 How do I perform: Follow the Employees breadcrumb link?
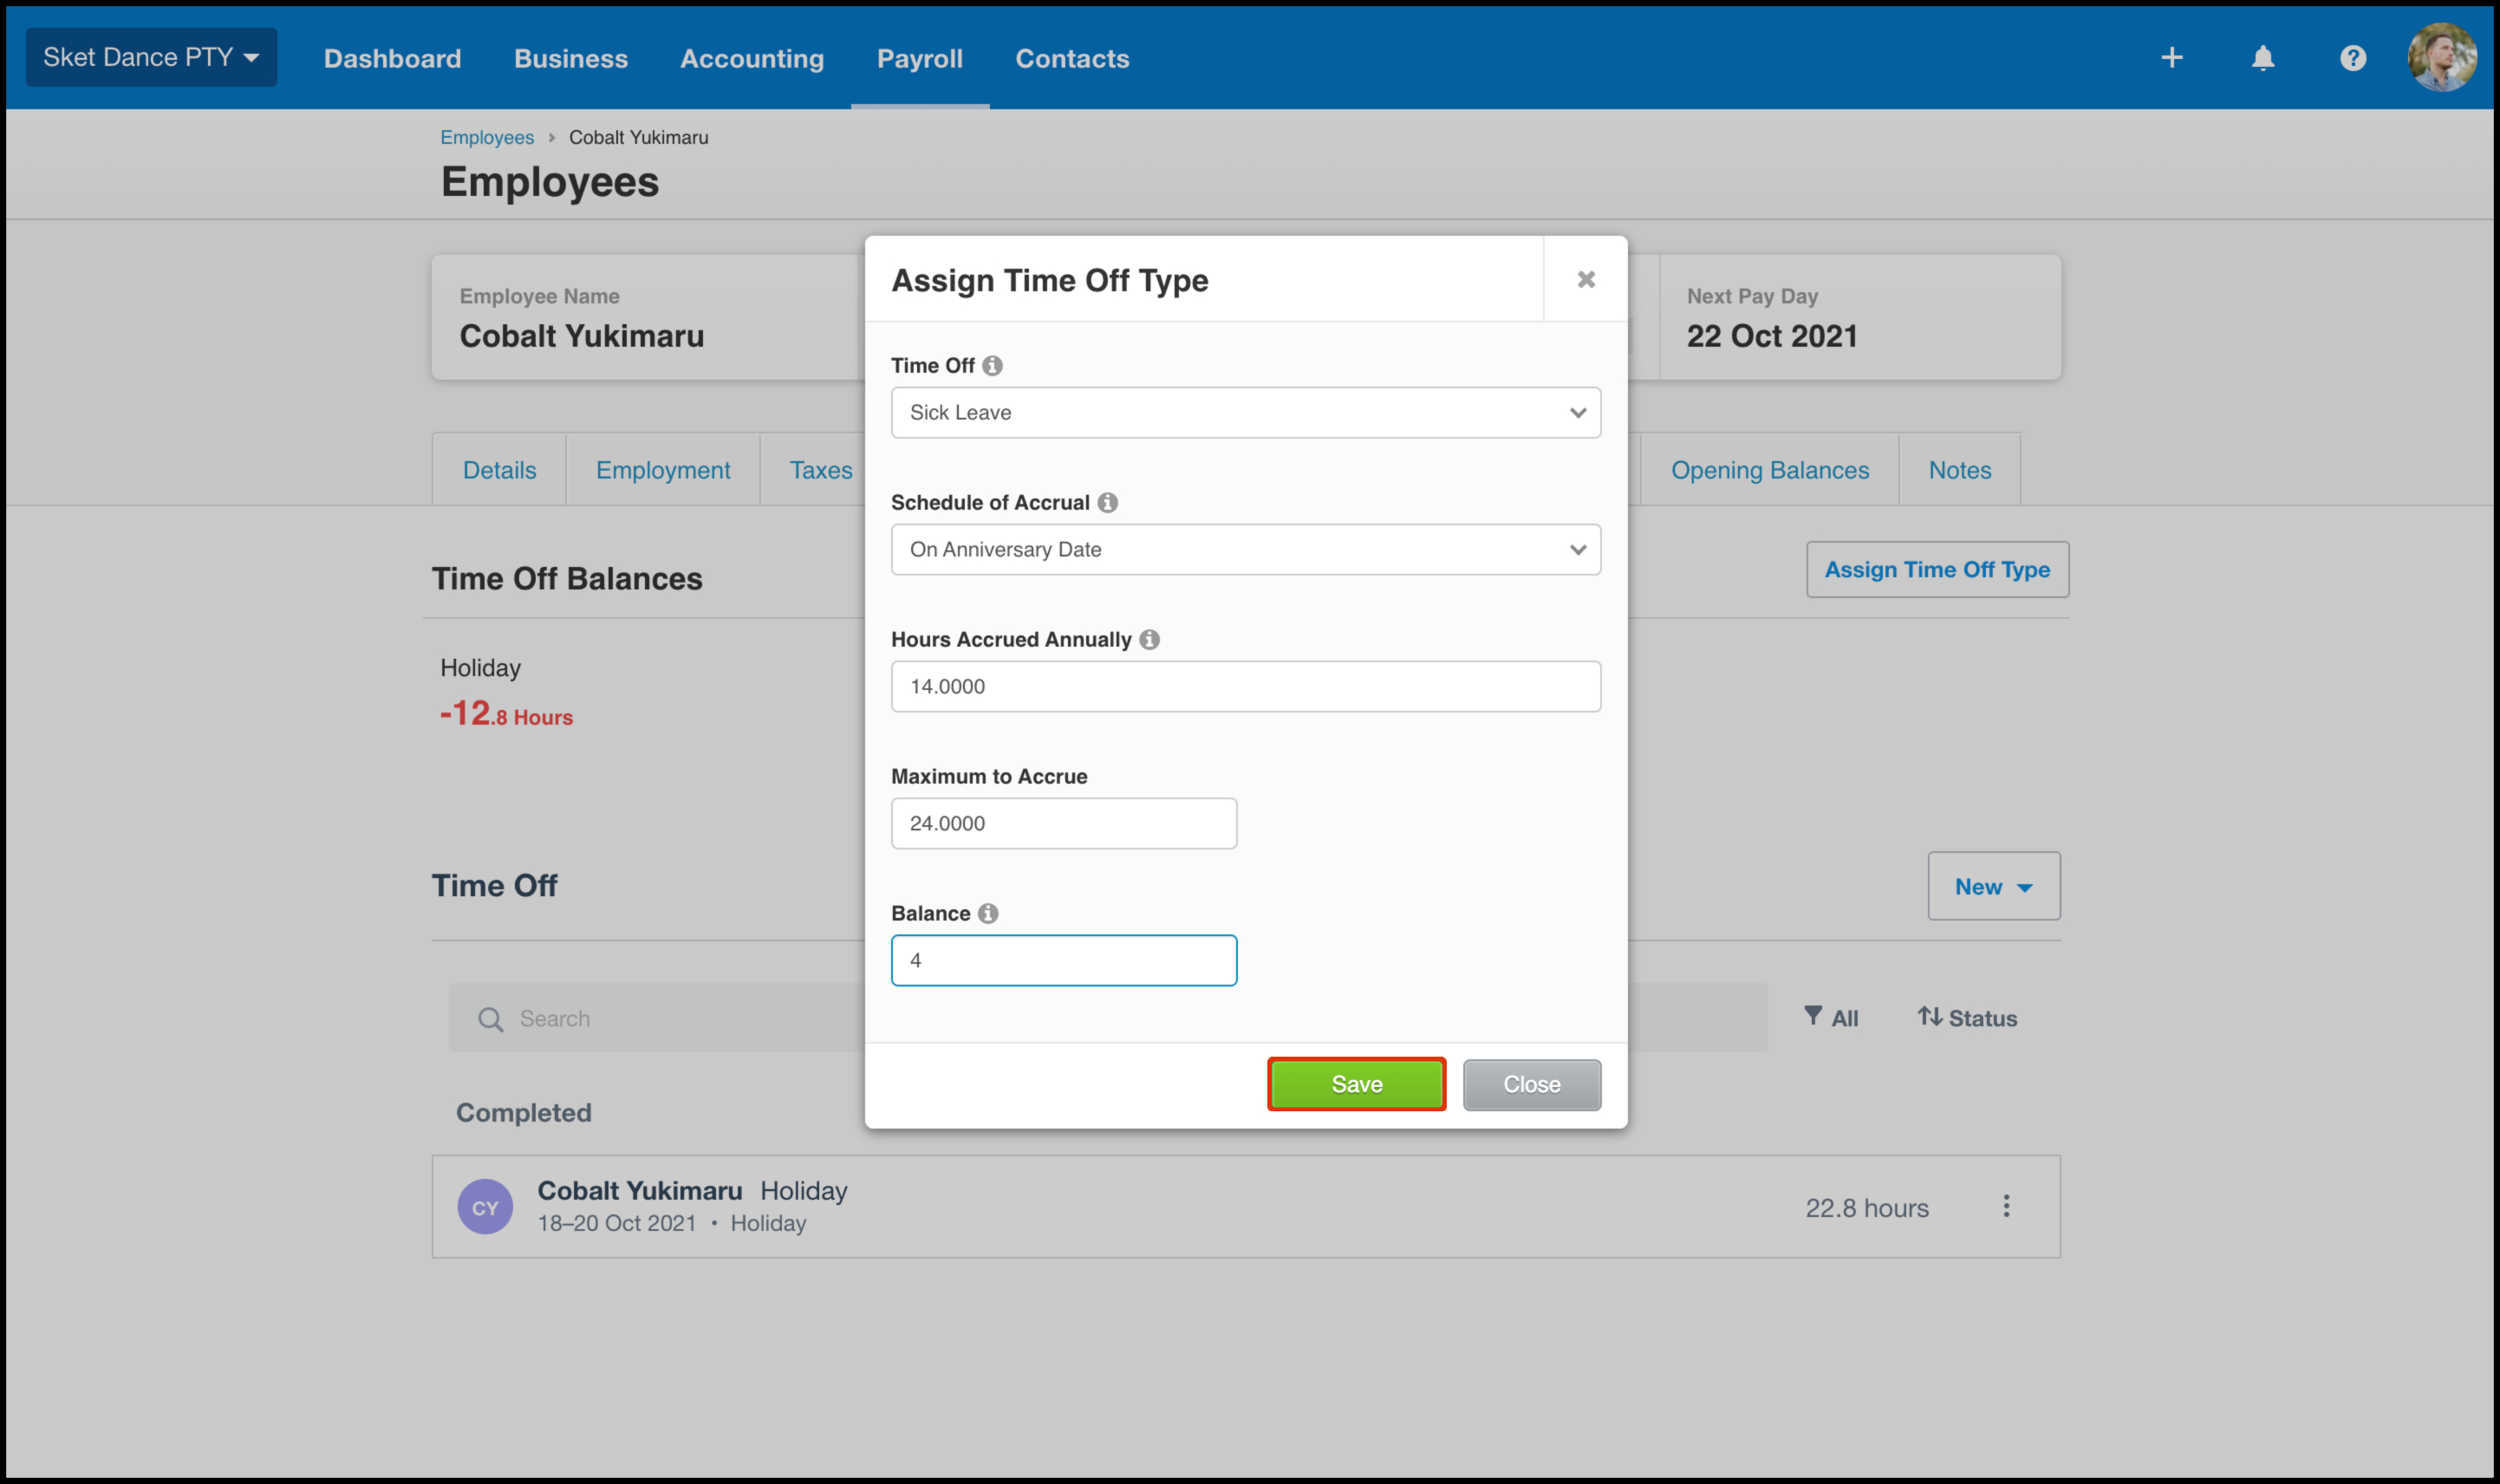(x=487, y=138)
